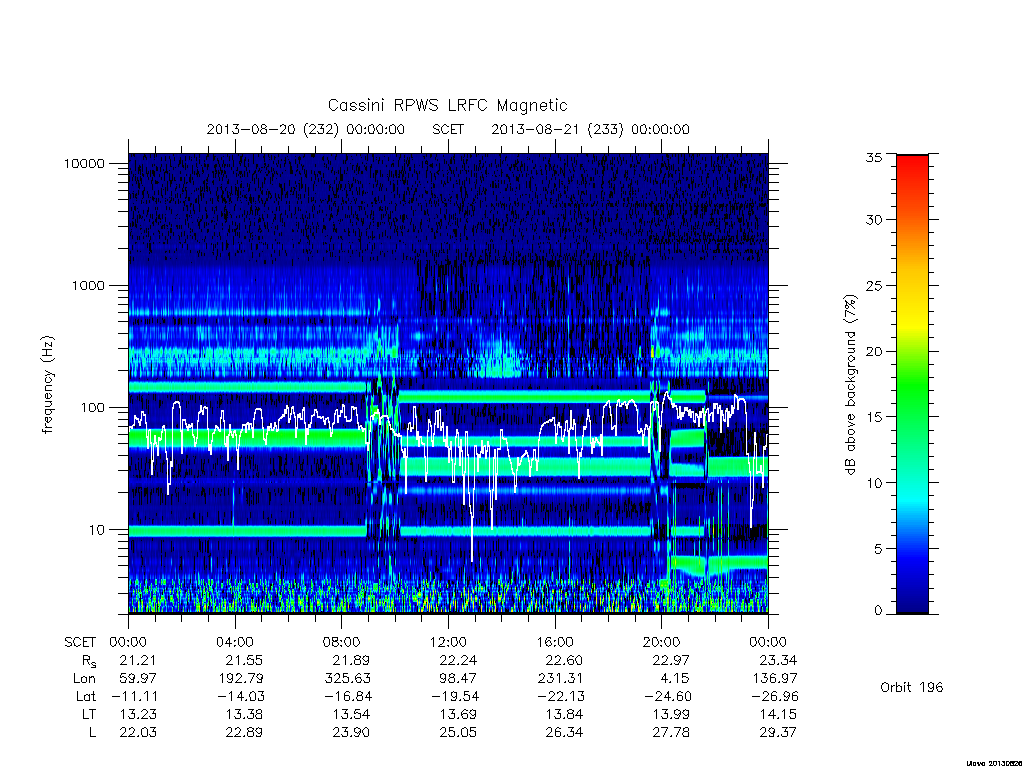Click the colorbar tick label 5
The width and height of the screenshot is (1024, 768).
pyautogui.click(x=878, y=549)
